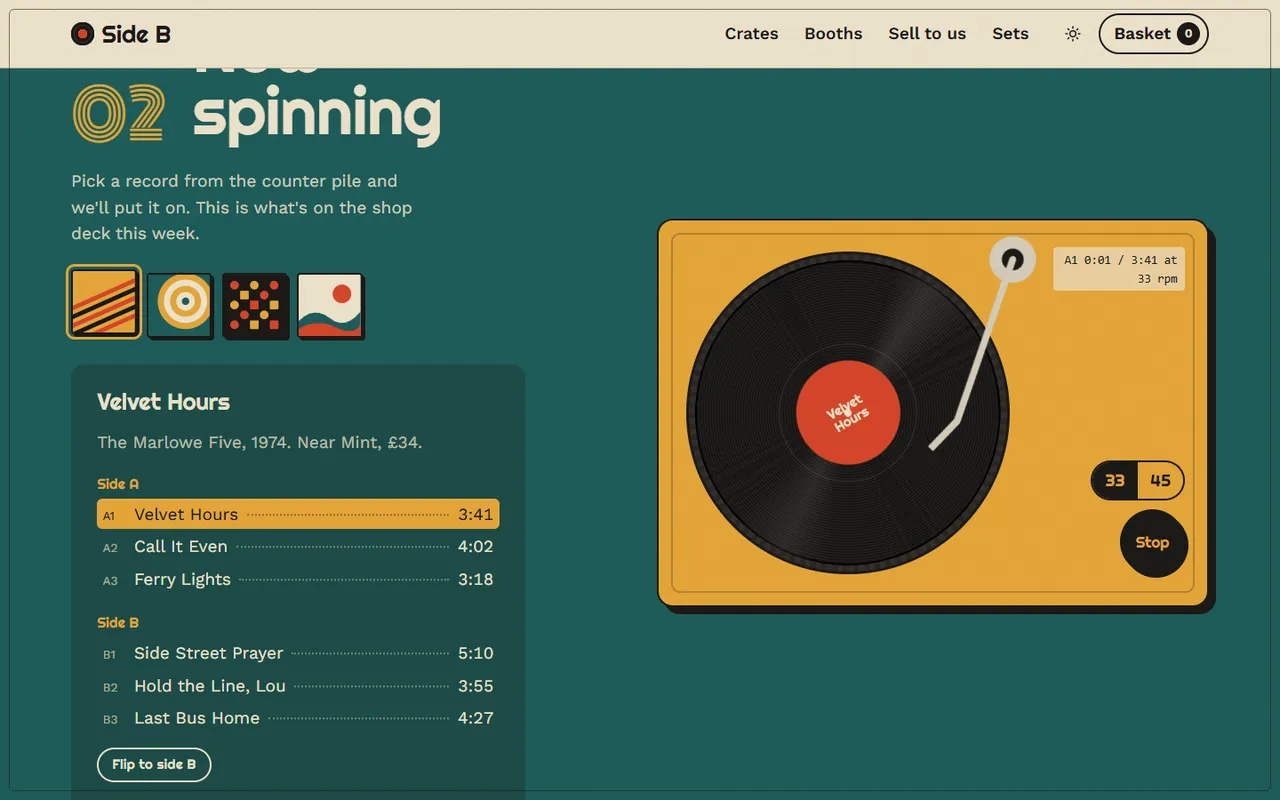Click the red Velvet Hours record label
The width and height of the screenshot is (1280, 800).
click(x=848, y=413)
